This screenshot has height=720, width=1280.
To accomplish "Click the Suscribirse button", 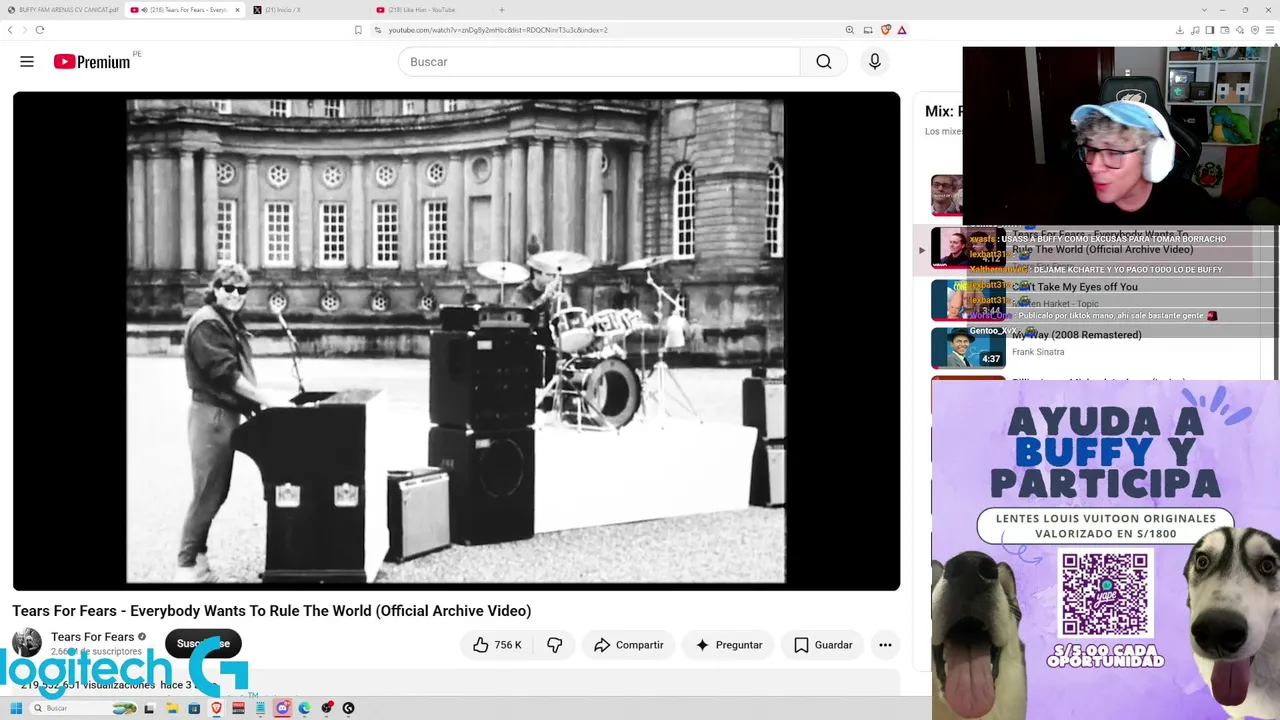I will coord(203,644).
